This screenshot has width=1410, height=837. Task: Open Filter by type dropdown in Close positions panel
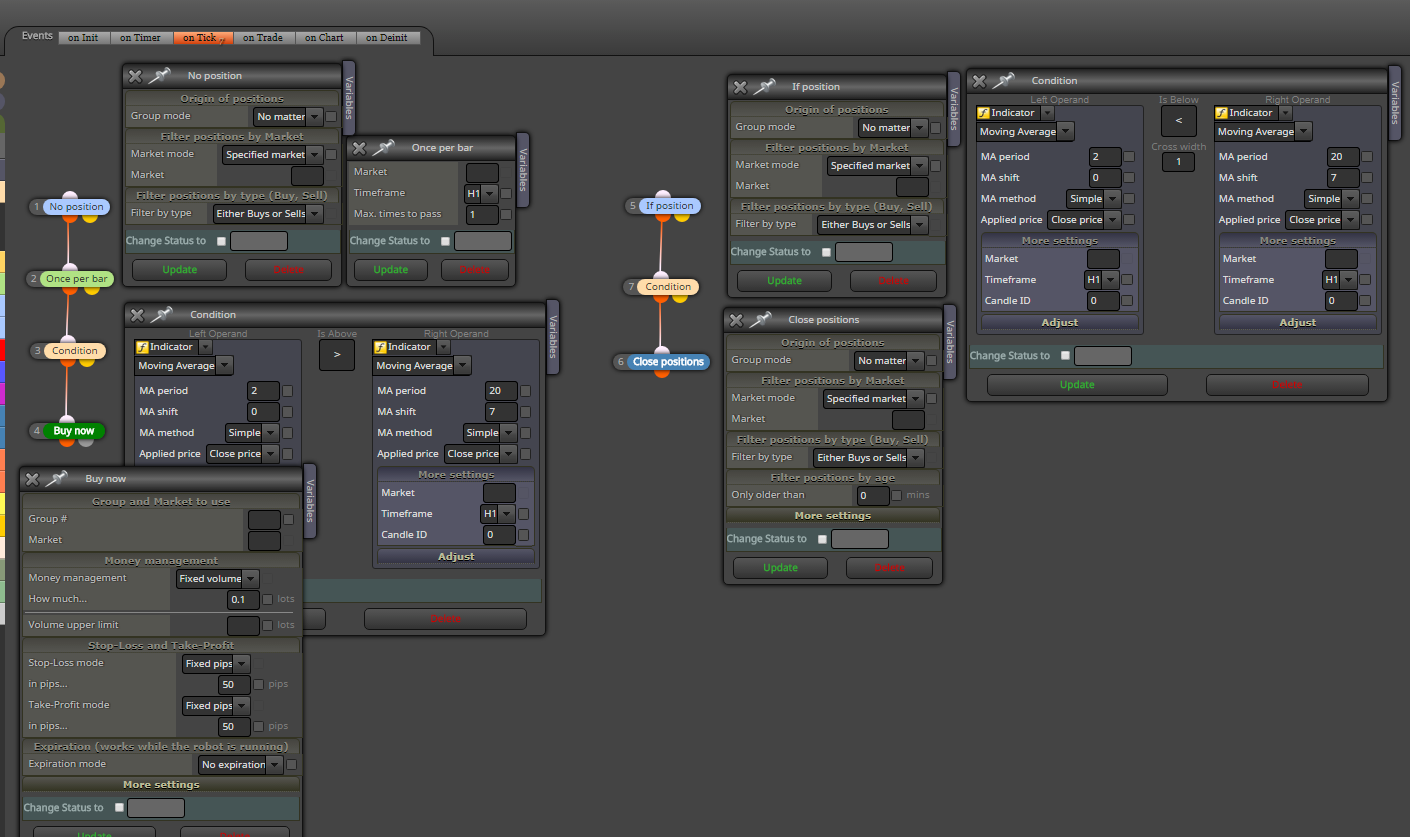coord(868,458)
